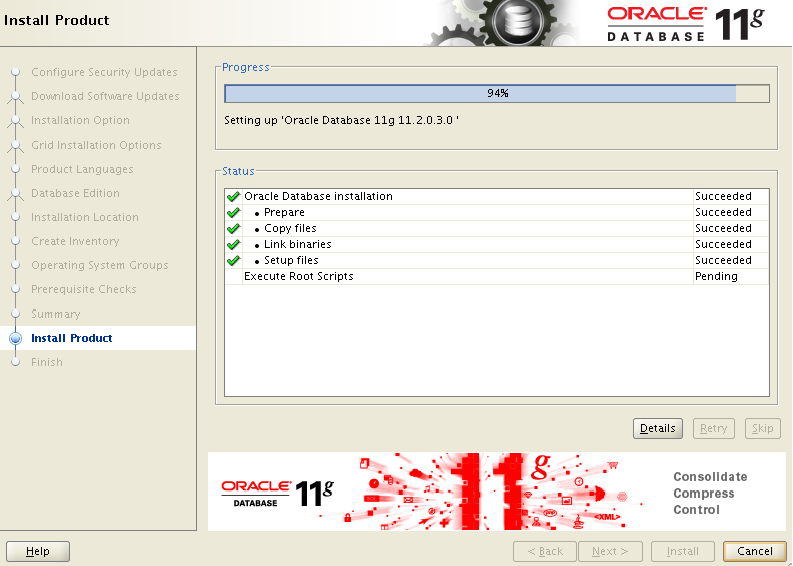
Task: Click the Next navigation button
Action: point(610,551)
